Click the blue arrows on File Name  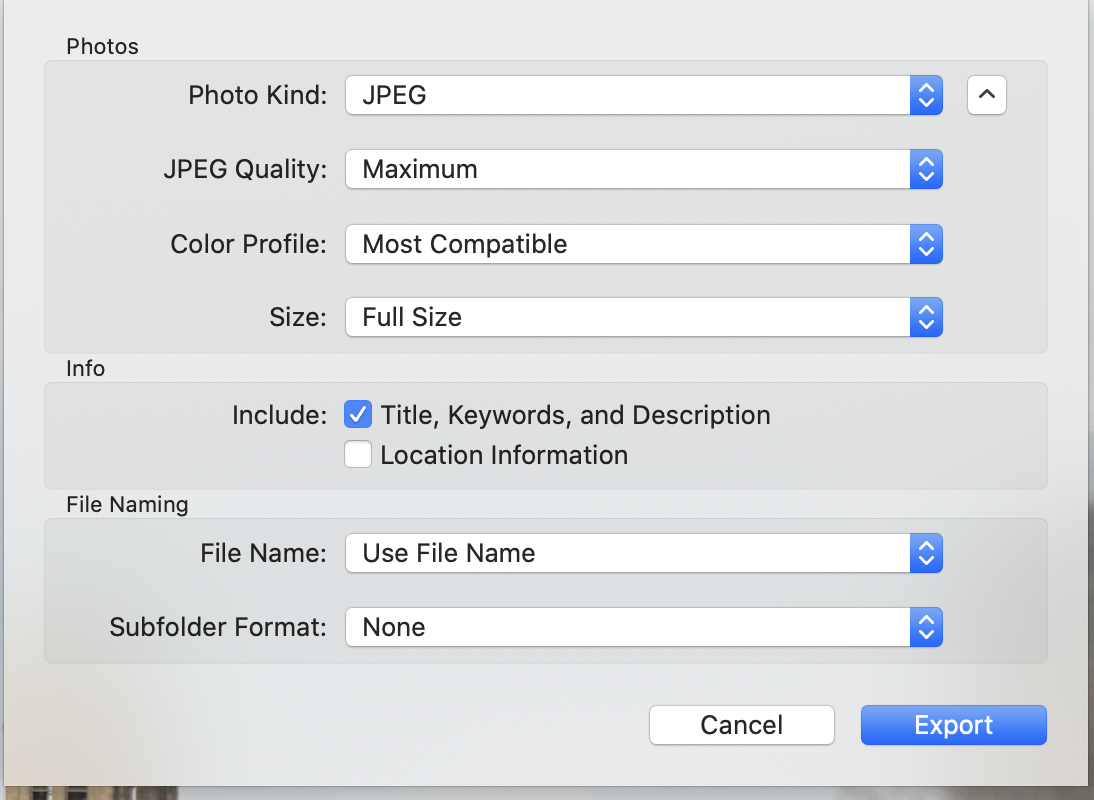(x=926, y=553)
